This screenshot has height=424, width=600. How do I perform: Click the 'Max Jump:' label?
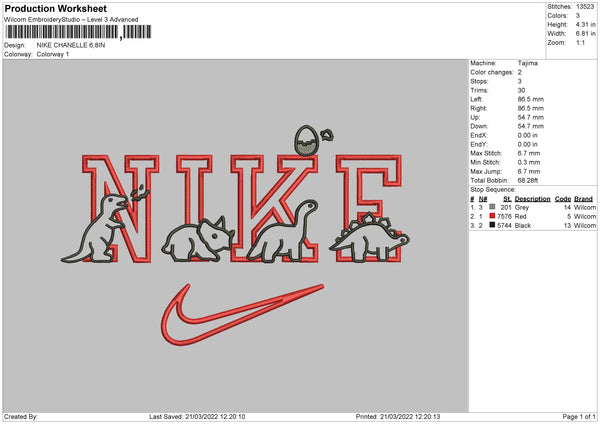(x=485, y=171)
